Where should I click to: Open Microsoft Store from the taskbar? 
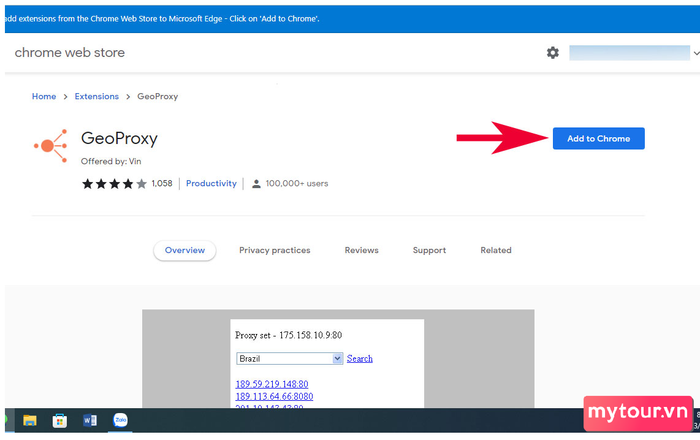click(59, 420)
